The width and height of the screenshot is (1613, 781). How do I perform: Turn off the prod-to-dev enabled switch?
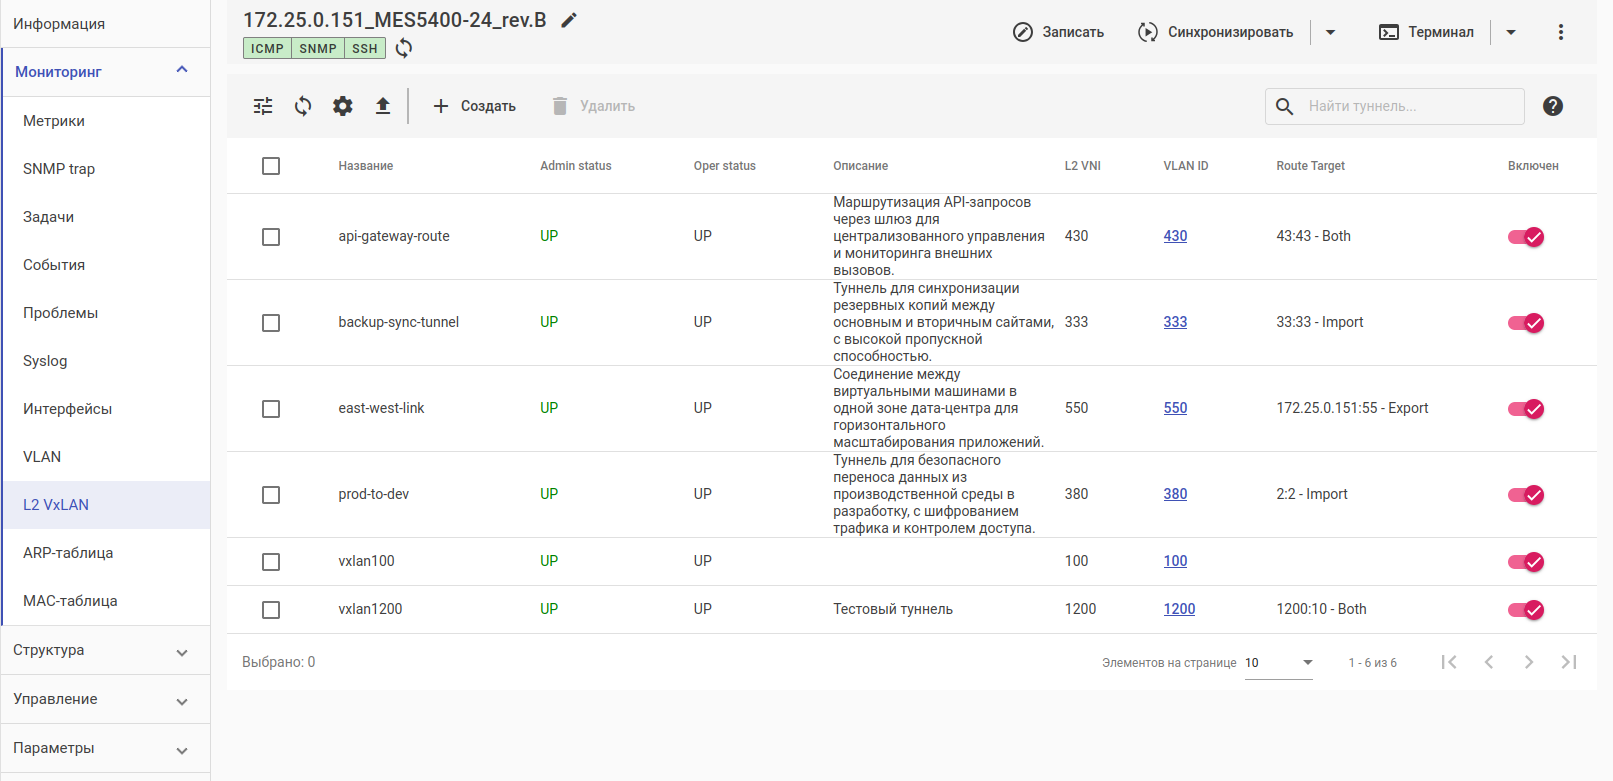pyautogui.click(x=1526, y=495)
